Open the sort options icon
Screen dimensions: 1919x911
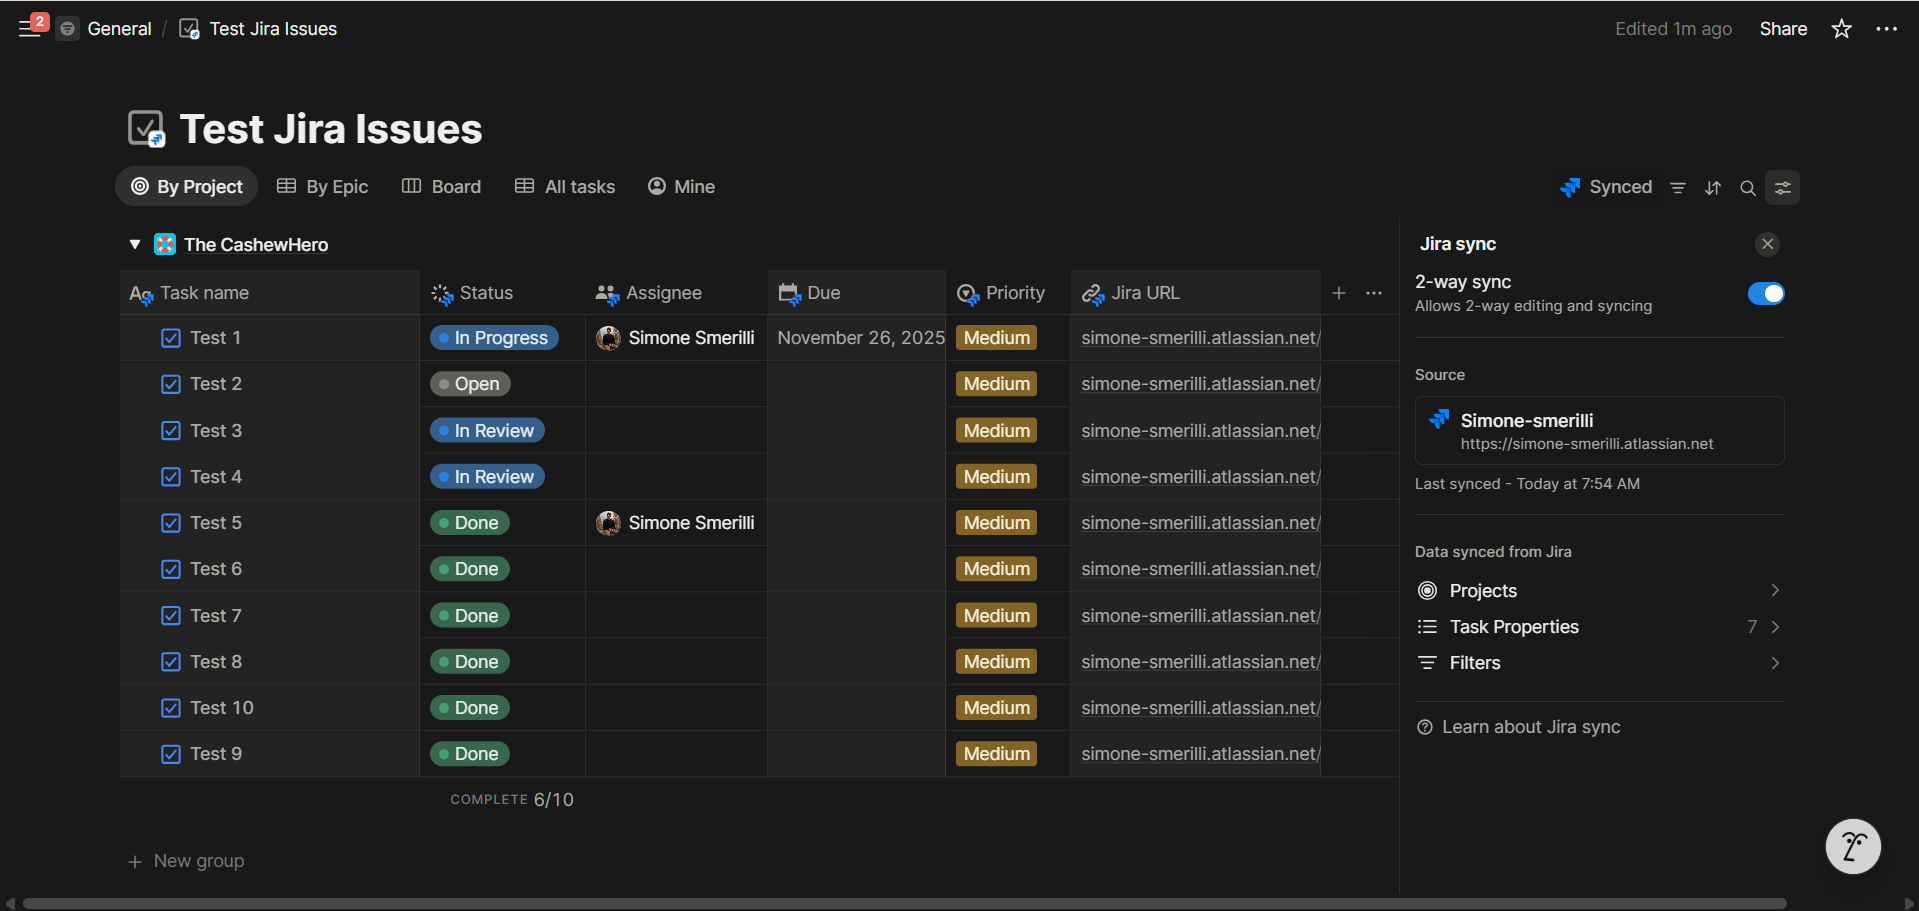[1713, 187]
